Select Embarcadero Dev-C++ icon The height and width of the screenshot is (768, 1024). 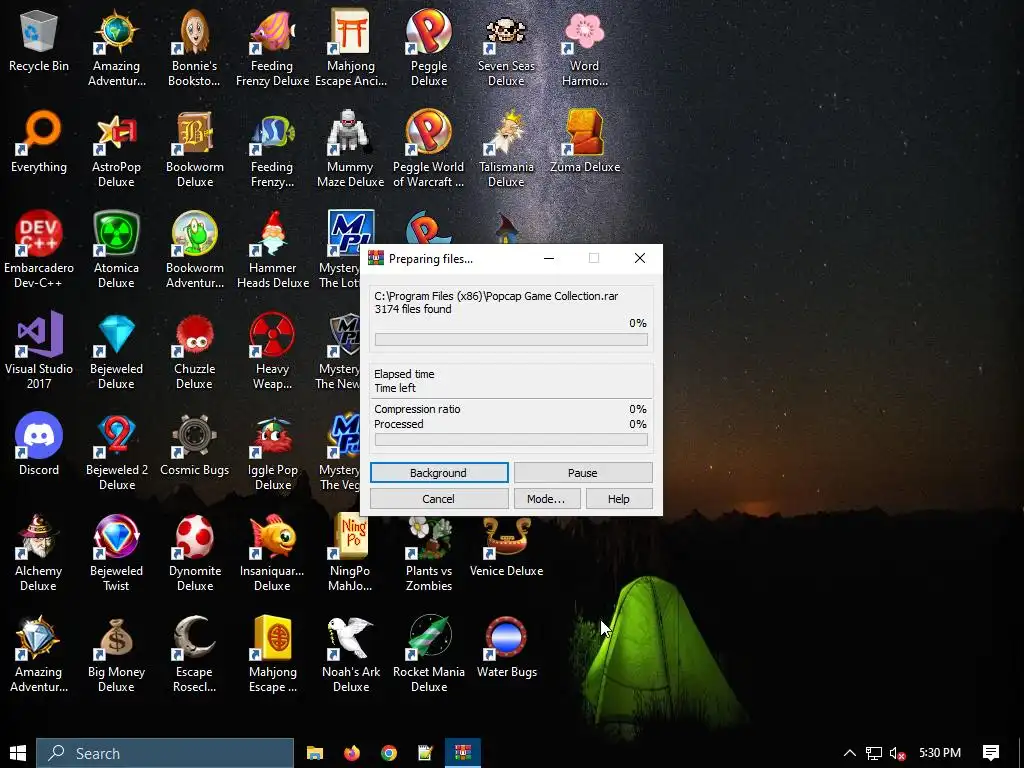click(39, 250)
